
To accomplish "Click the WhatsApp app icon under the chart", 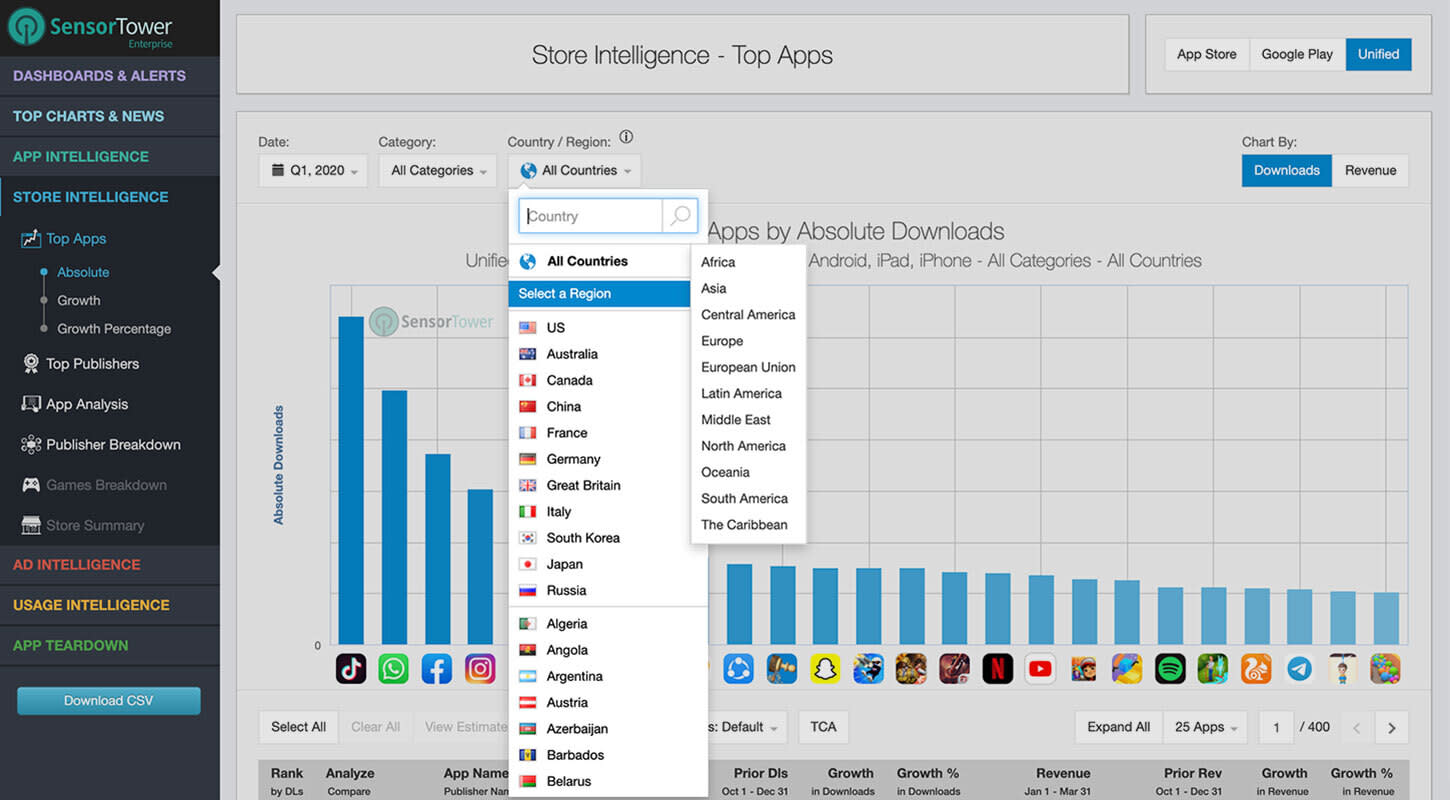I will tap(393, 668).
